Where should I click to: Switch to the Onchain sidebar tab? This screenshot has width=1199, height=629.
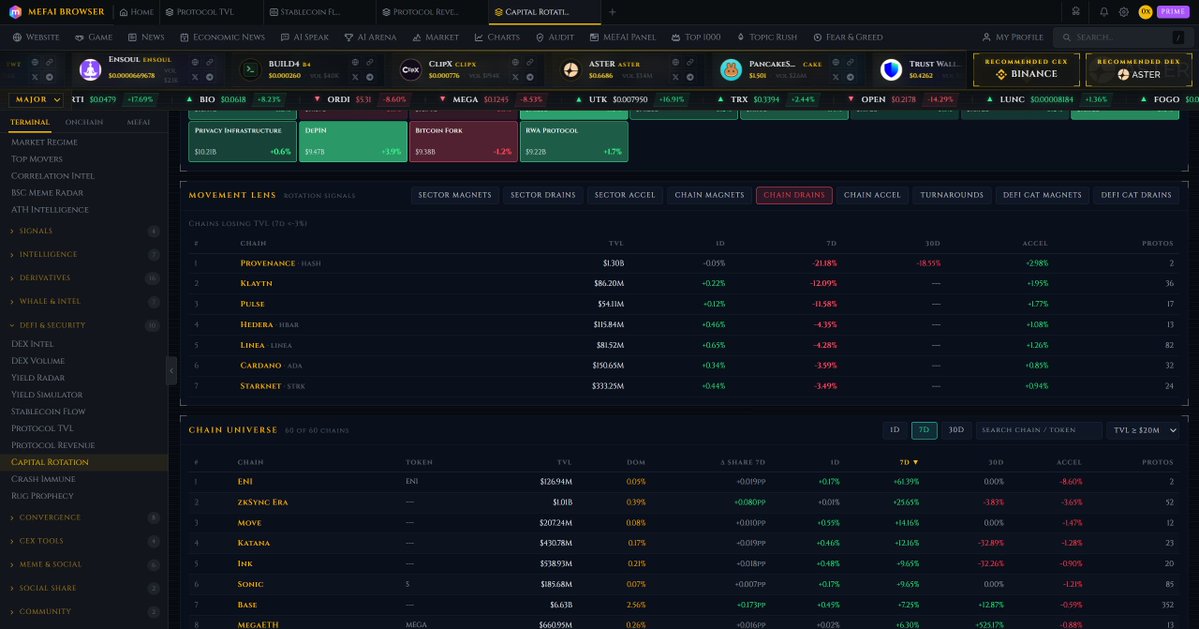click(x=84, y=122)
